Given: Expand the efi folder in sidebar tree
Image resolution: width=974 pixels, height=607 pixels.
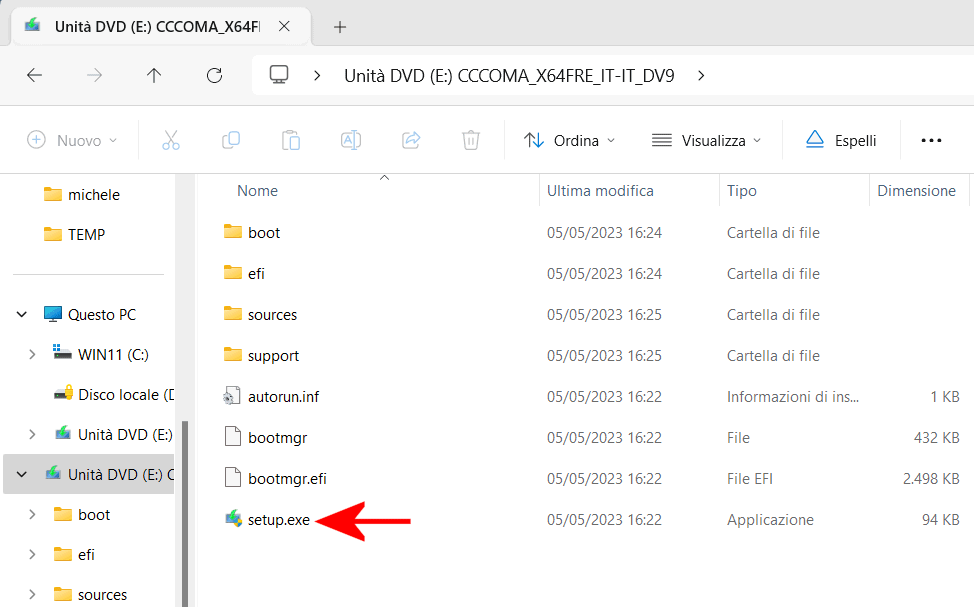Looking at the screenshot, I should 32,554.
